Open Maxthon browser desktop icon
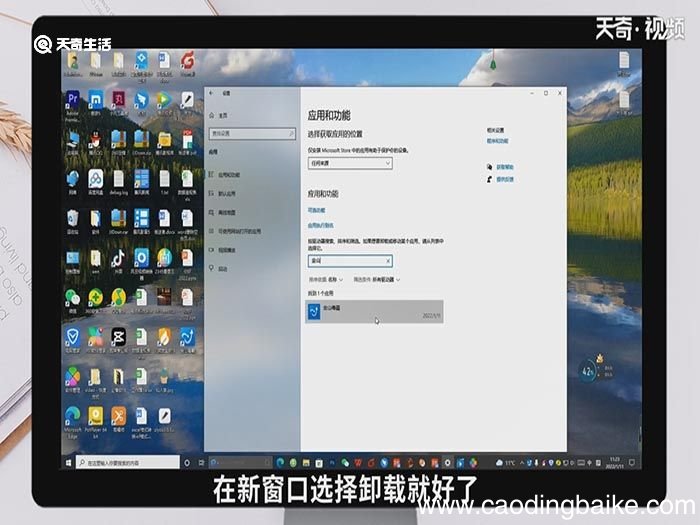 pos(96,103)
